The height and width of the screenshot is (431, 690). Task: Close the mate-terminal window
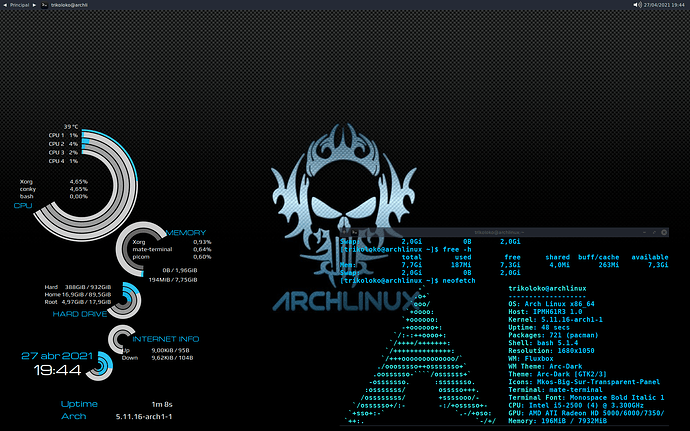coord(664,232)
